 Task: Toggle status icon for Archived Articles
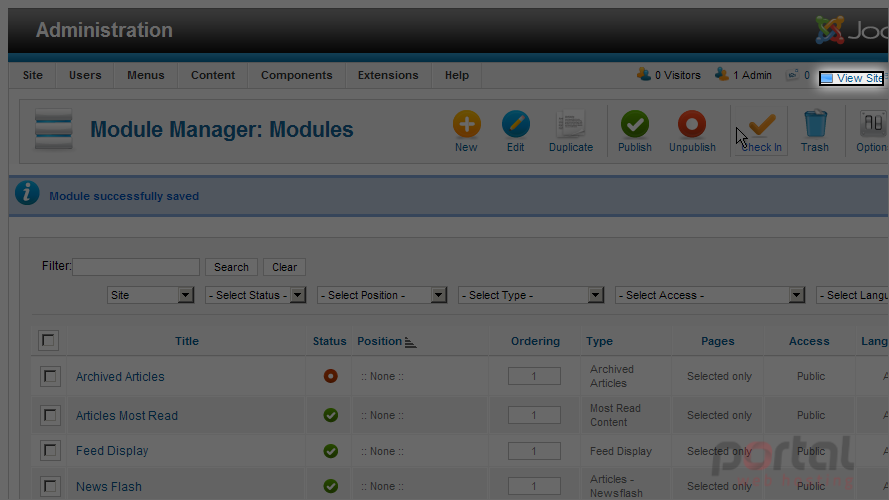[331, 376]
